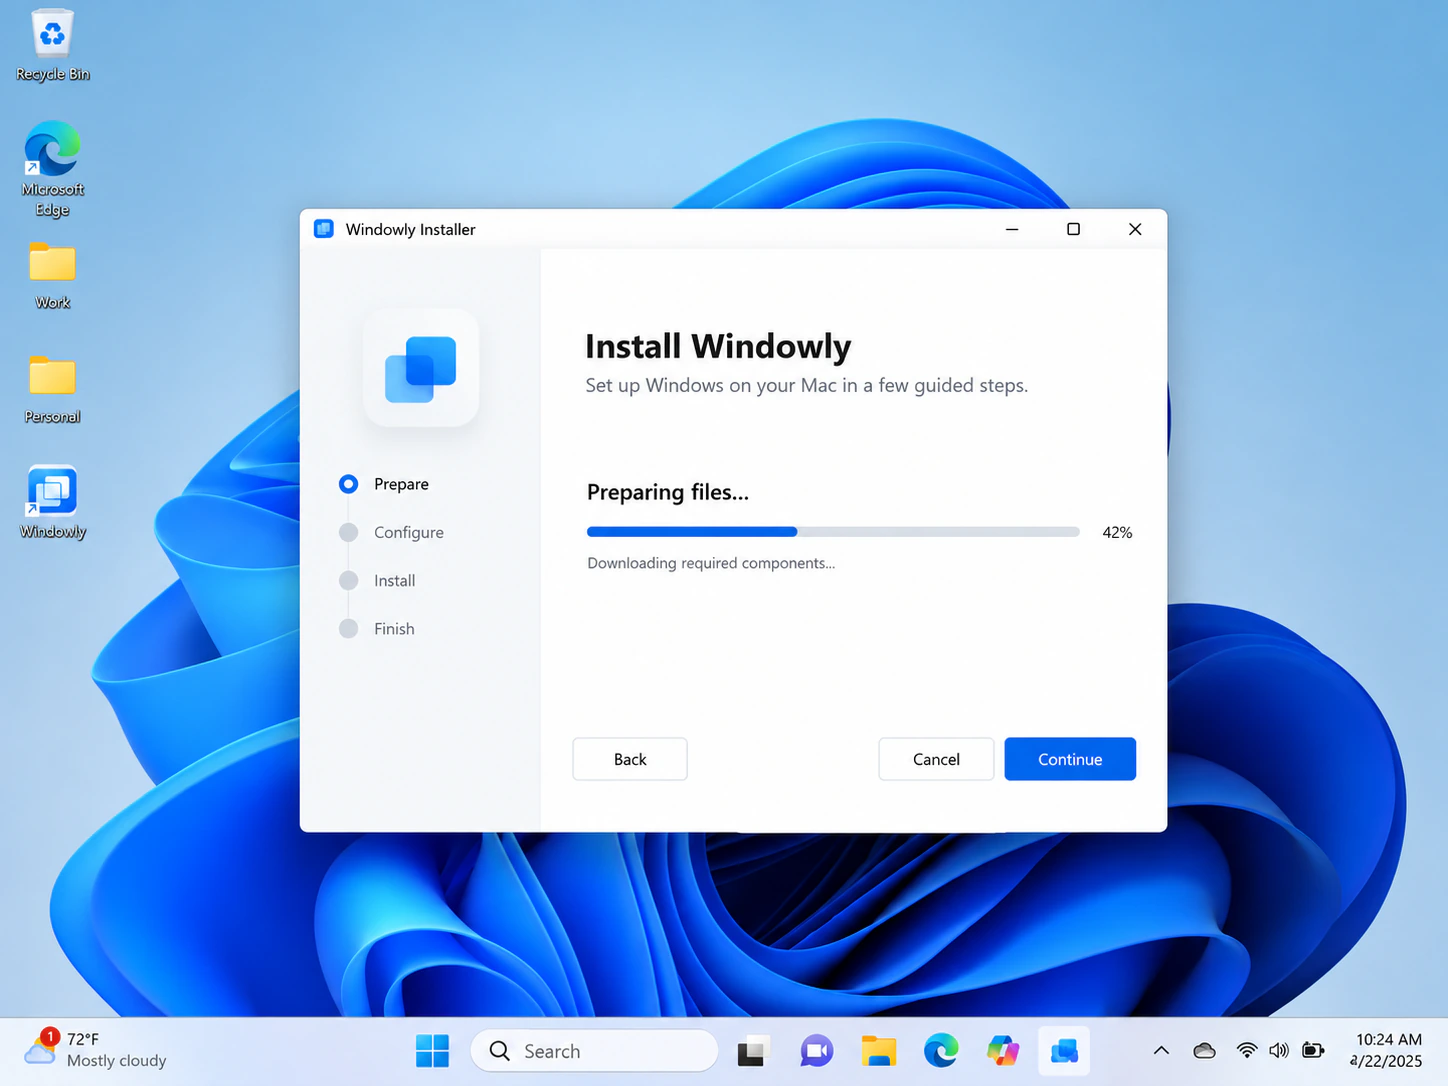
Task: Click the Back button
Action: coord(630,759)
